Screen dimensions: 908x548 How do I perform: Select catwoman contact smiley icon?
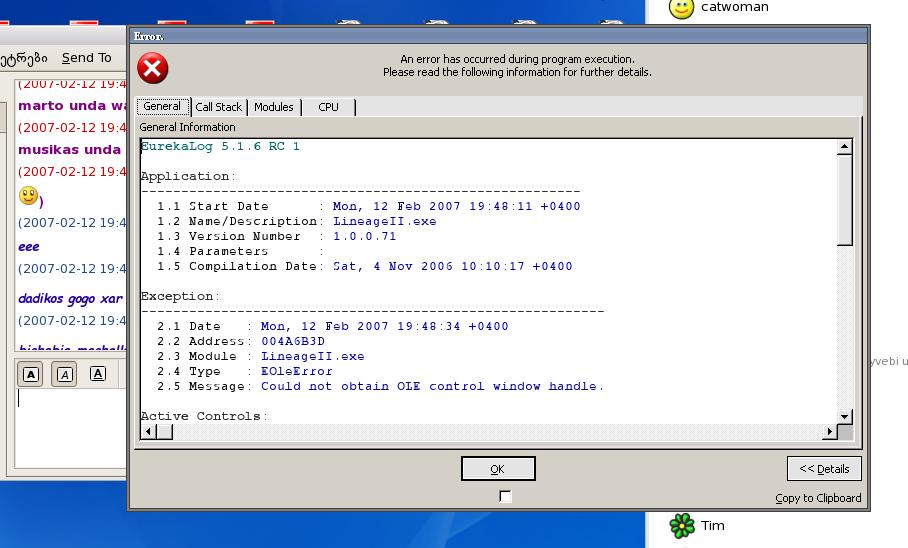(681, 8)
